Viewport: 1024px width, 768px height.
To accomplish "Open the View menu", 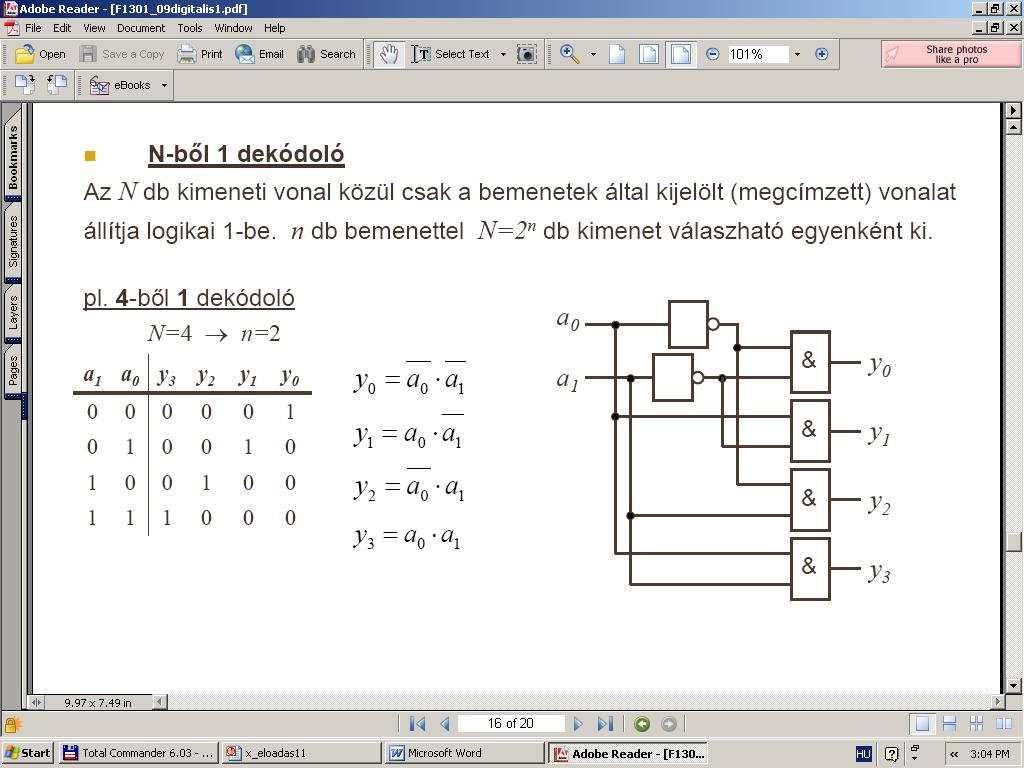I will (x=94, y=28).
